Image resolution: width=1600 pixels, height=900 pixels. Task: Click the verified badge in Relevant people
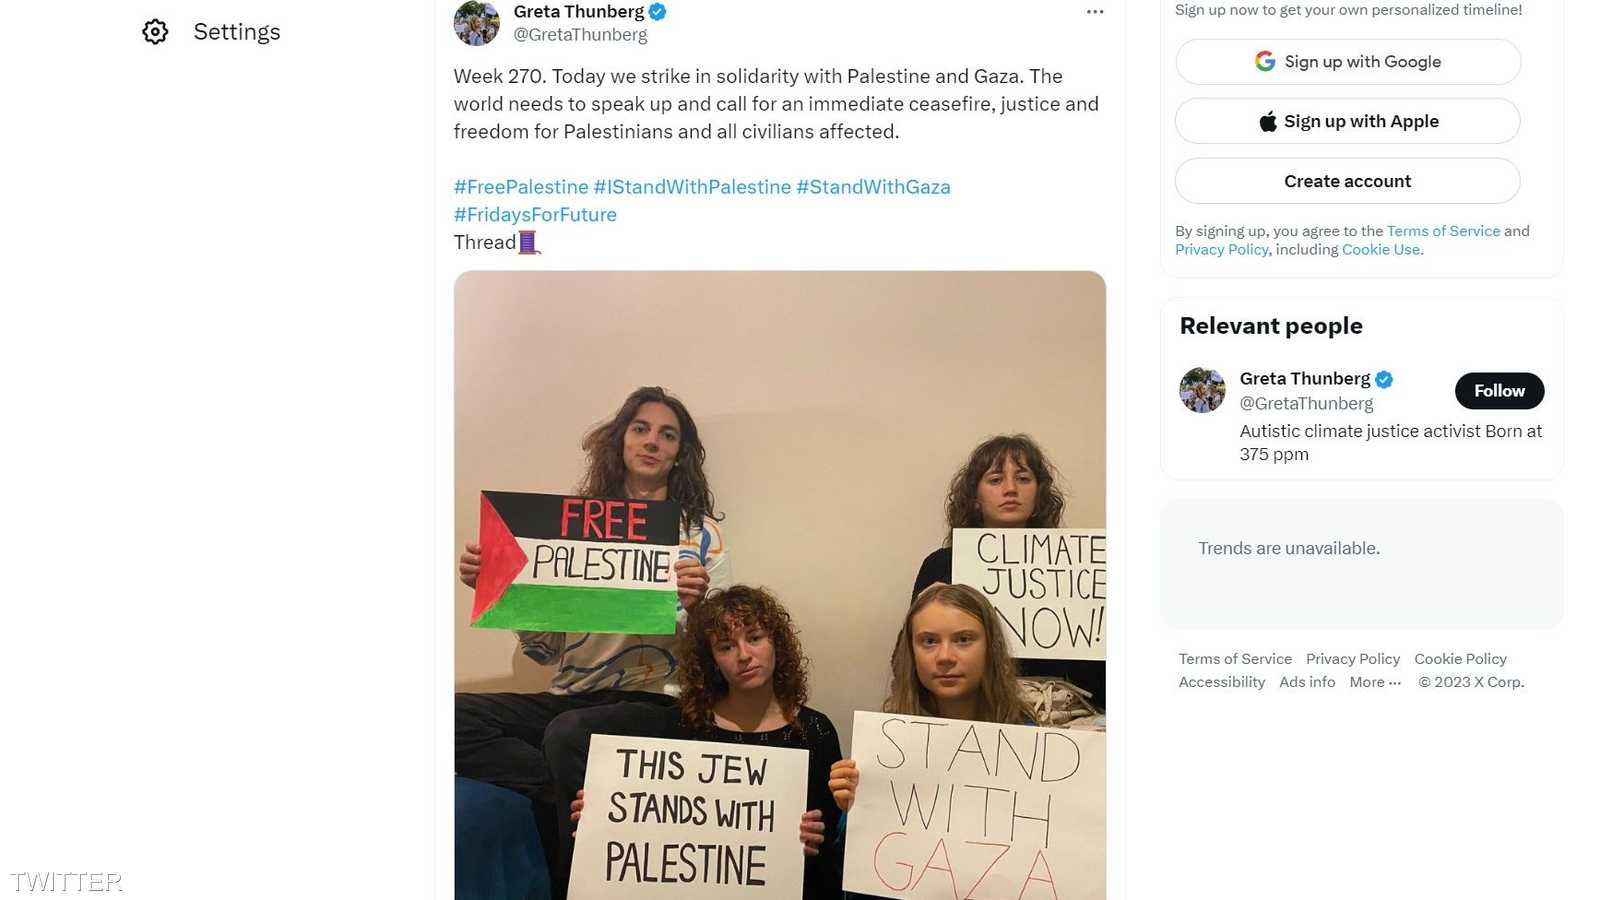[x=1384, y=379]
